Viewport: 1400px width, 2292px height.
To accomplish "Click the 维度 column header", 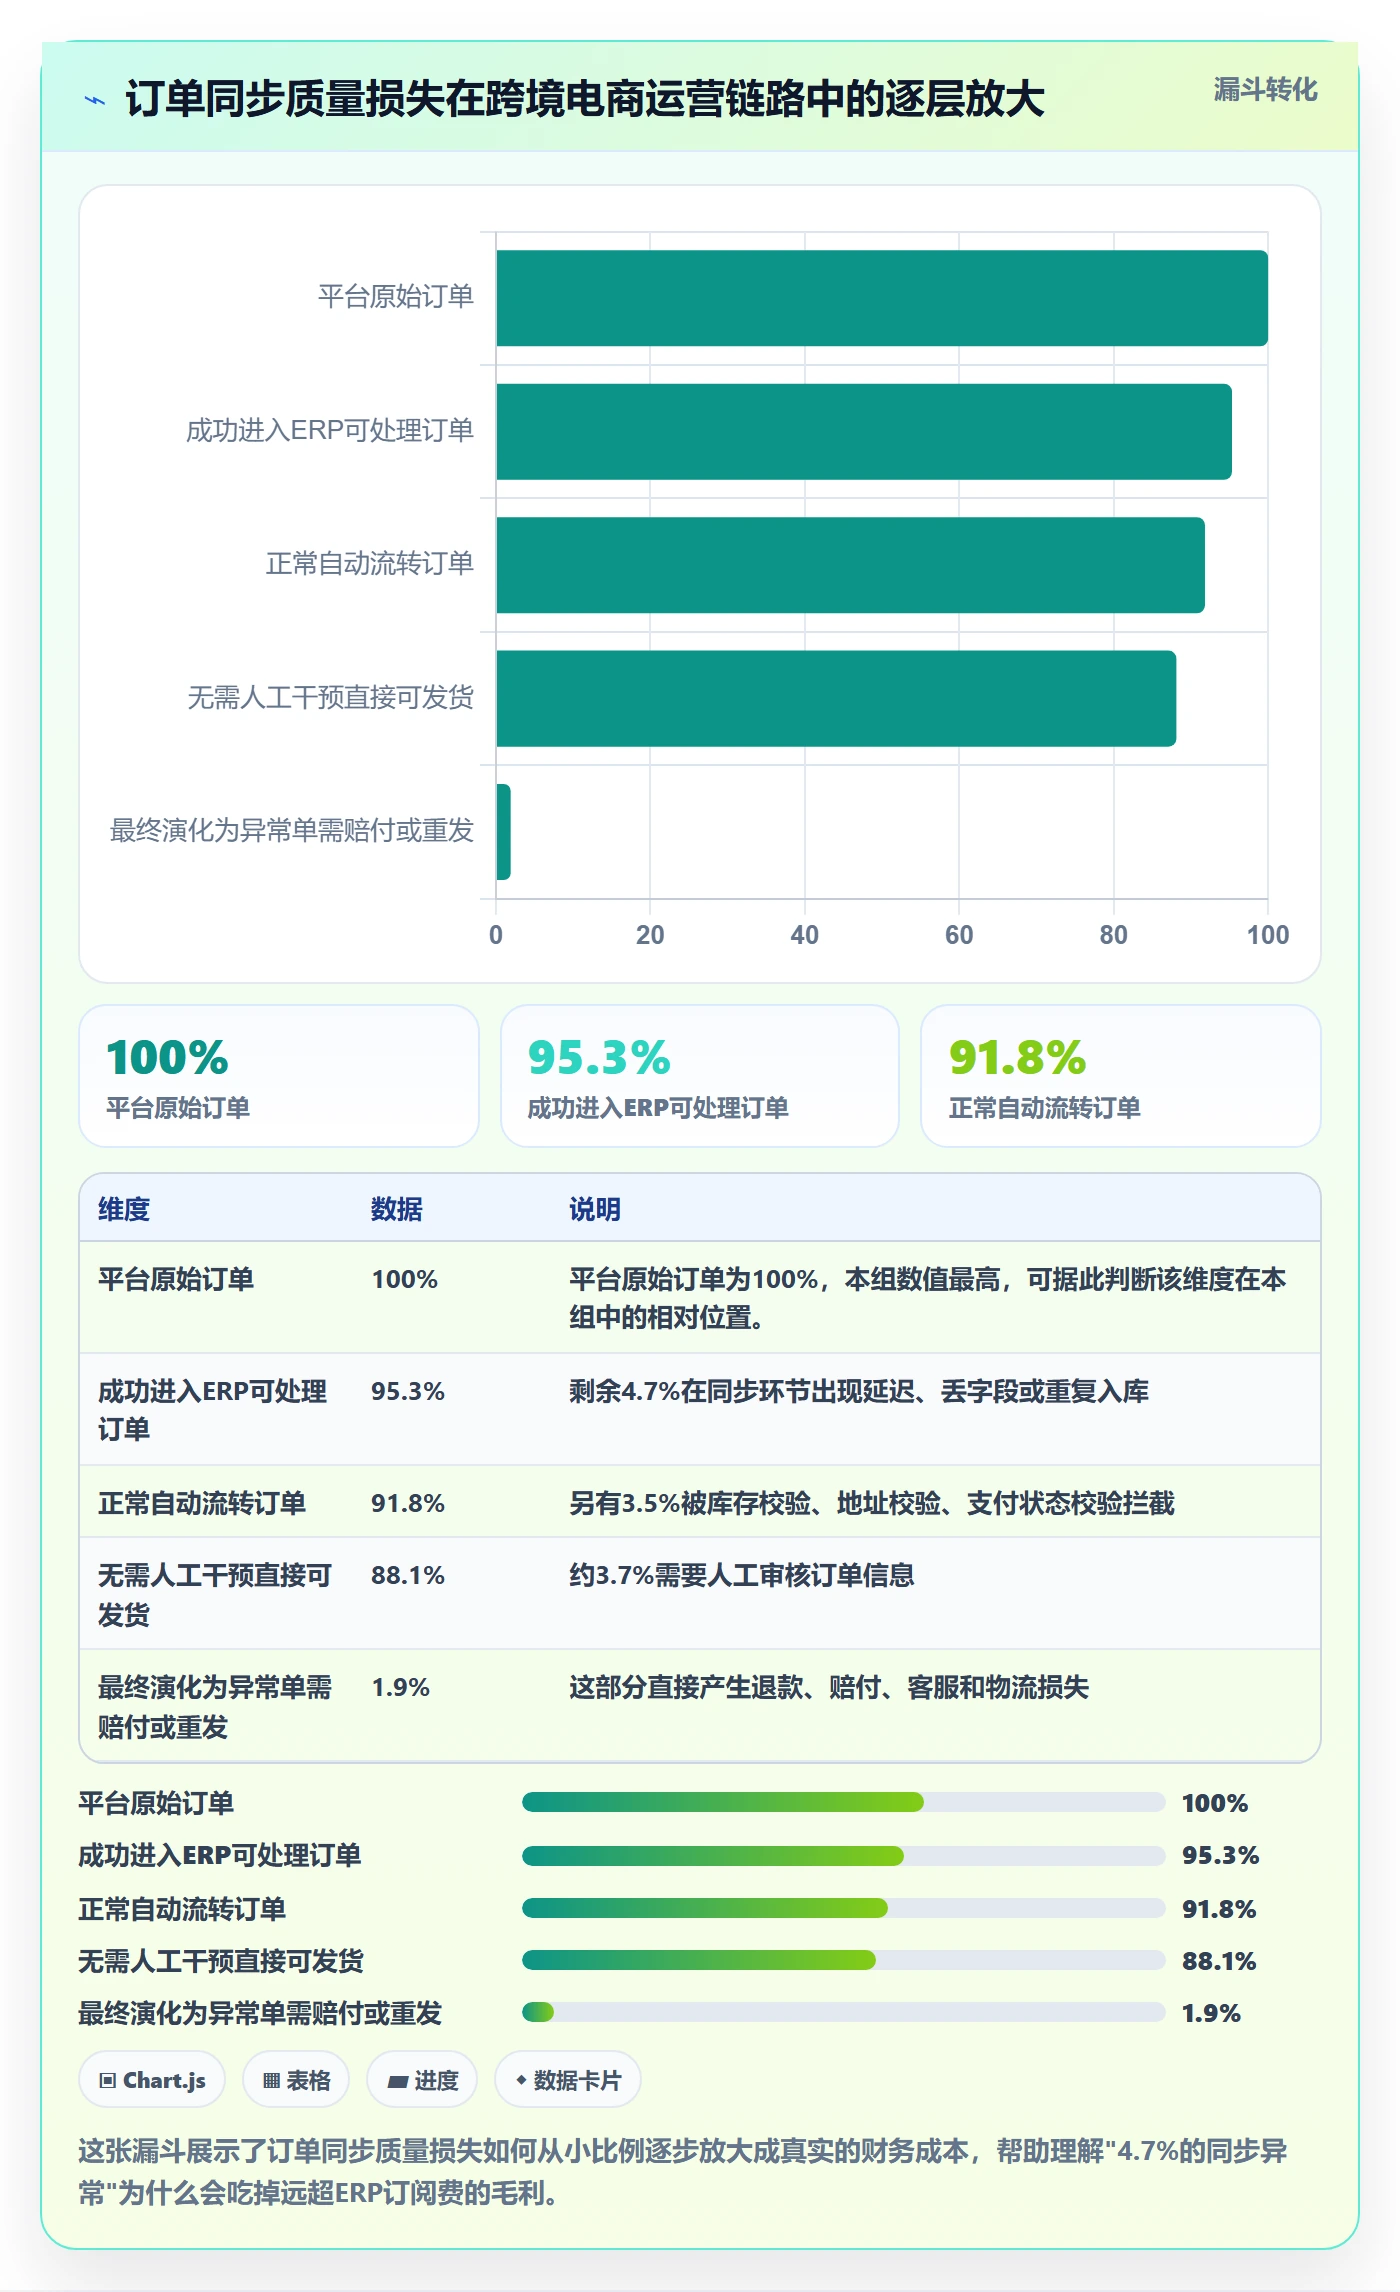I will (124, 1209).
